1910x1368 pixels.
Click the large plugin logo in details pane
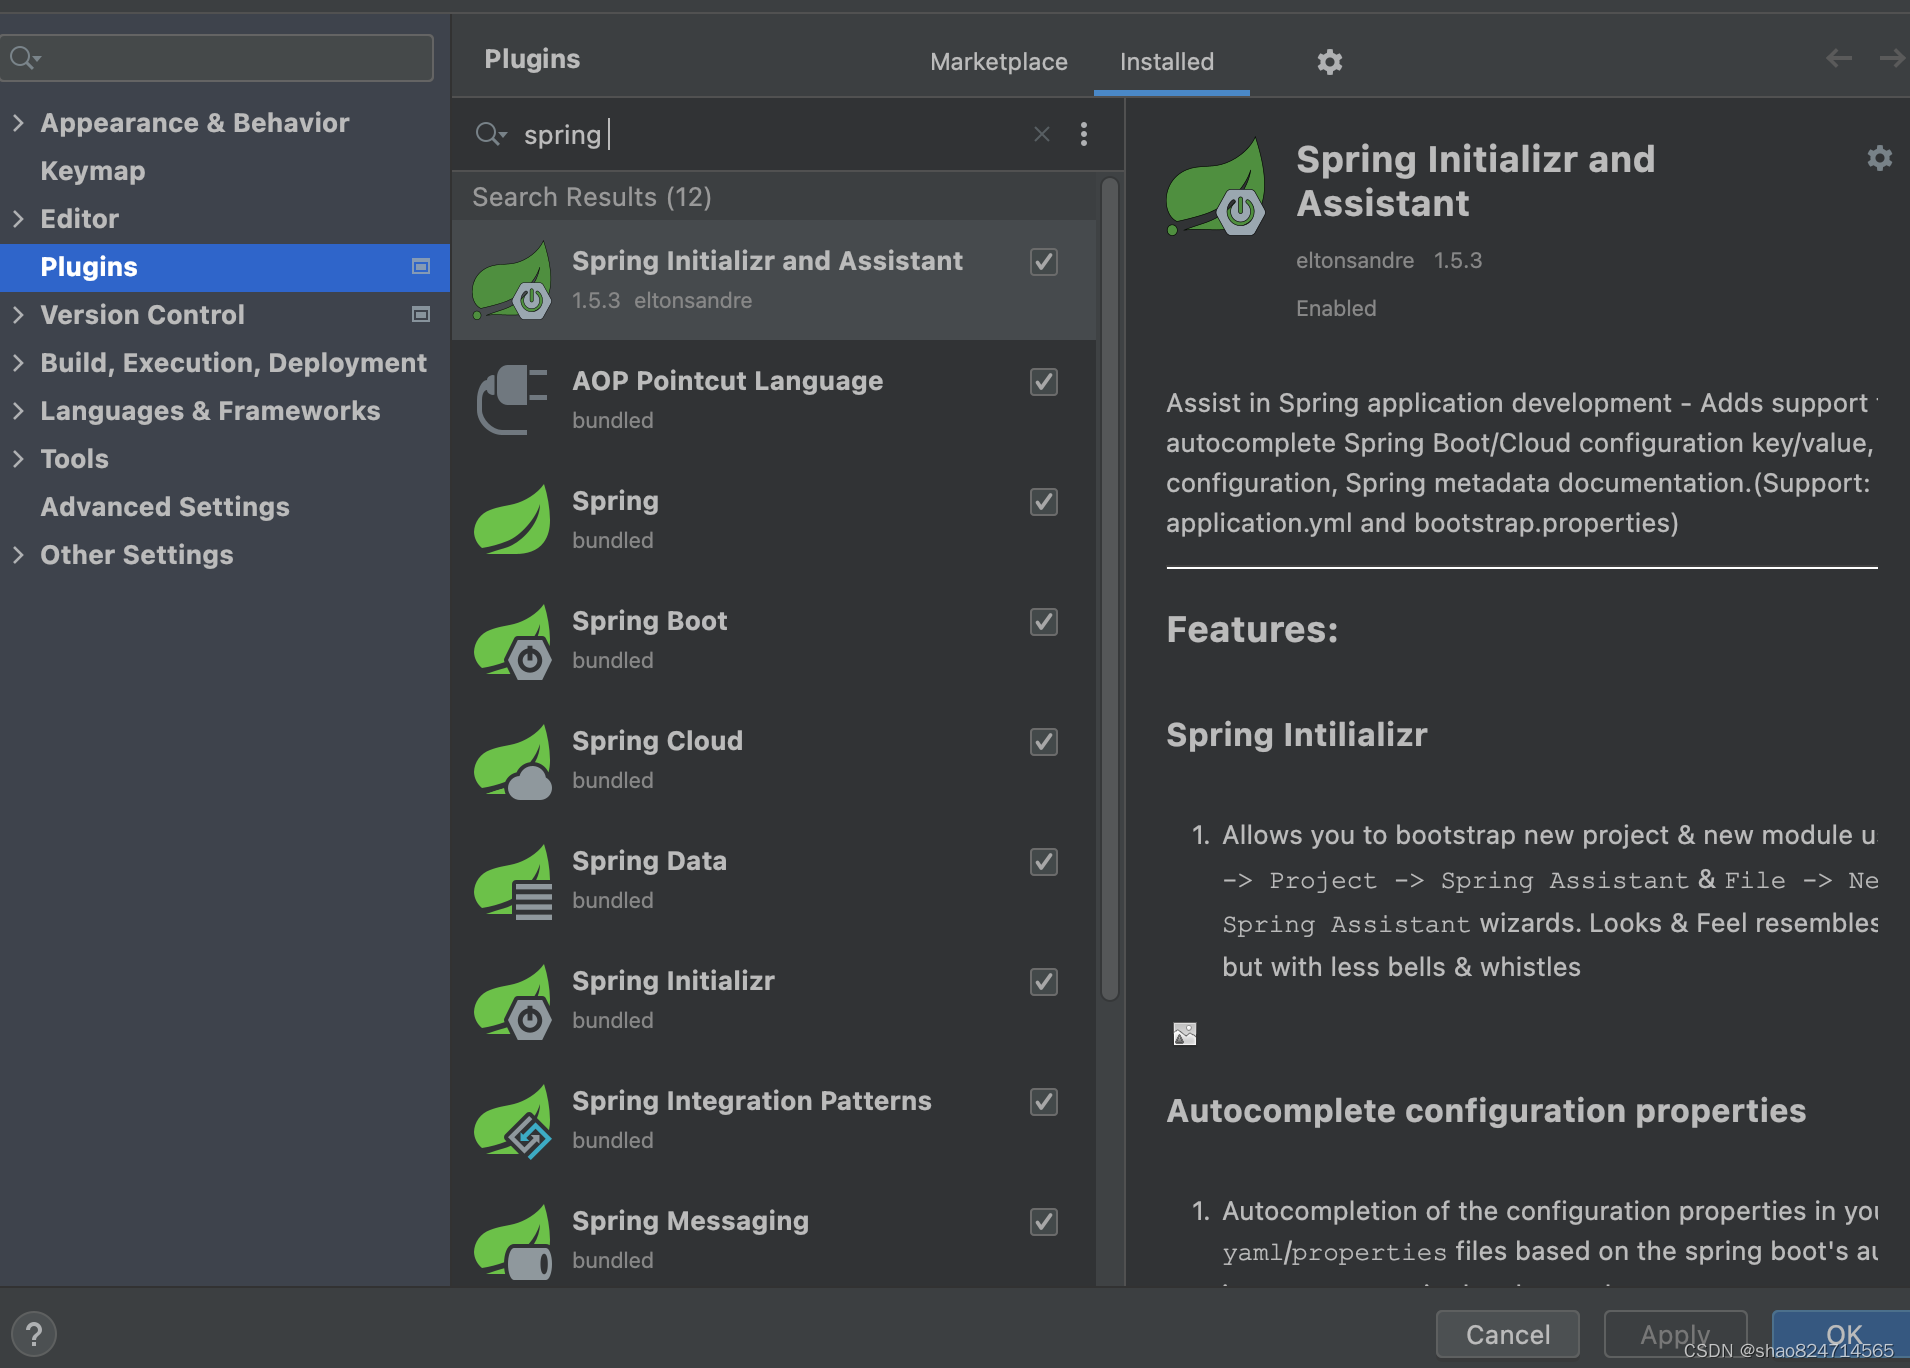click(1216, 187)
